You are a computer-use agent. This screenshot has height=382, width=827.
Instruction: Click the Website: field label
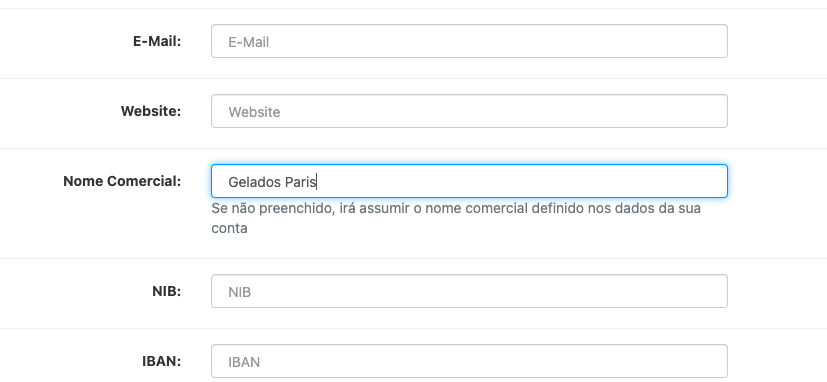click(x=151, y=111)
